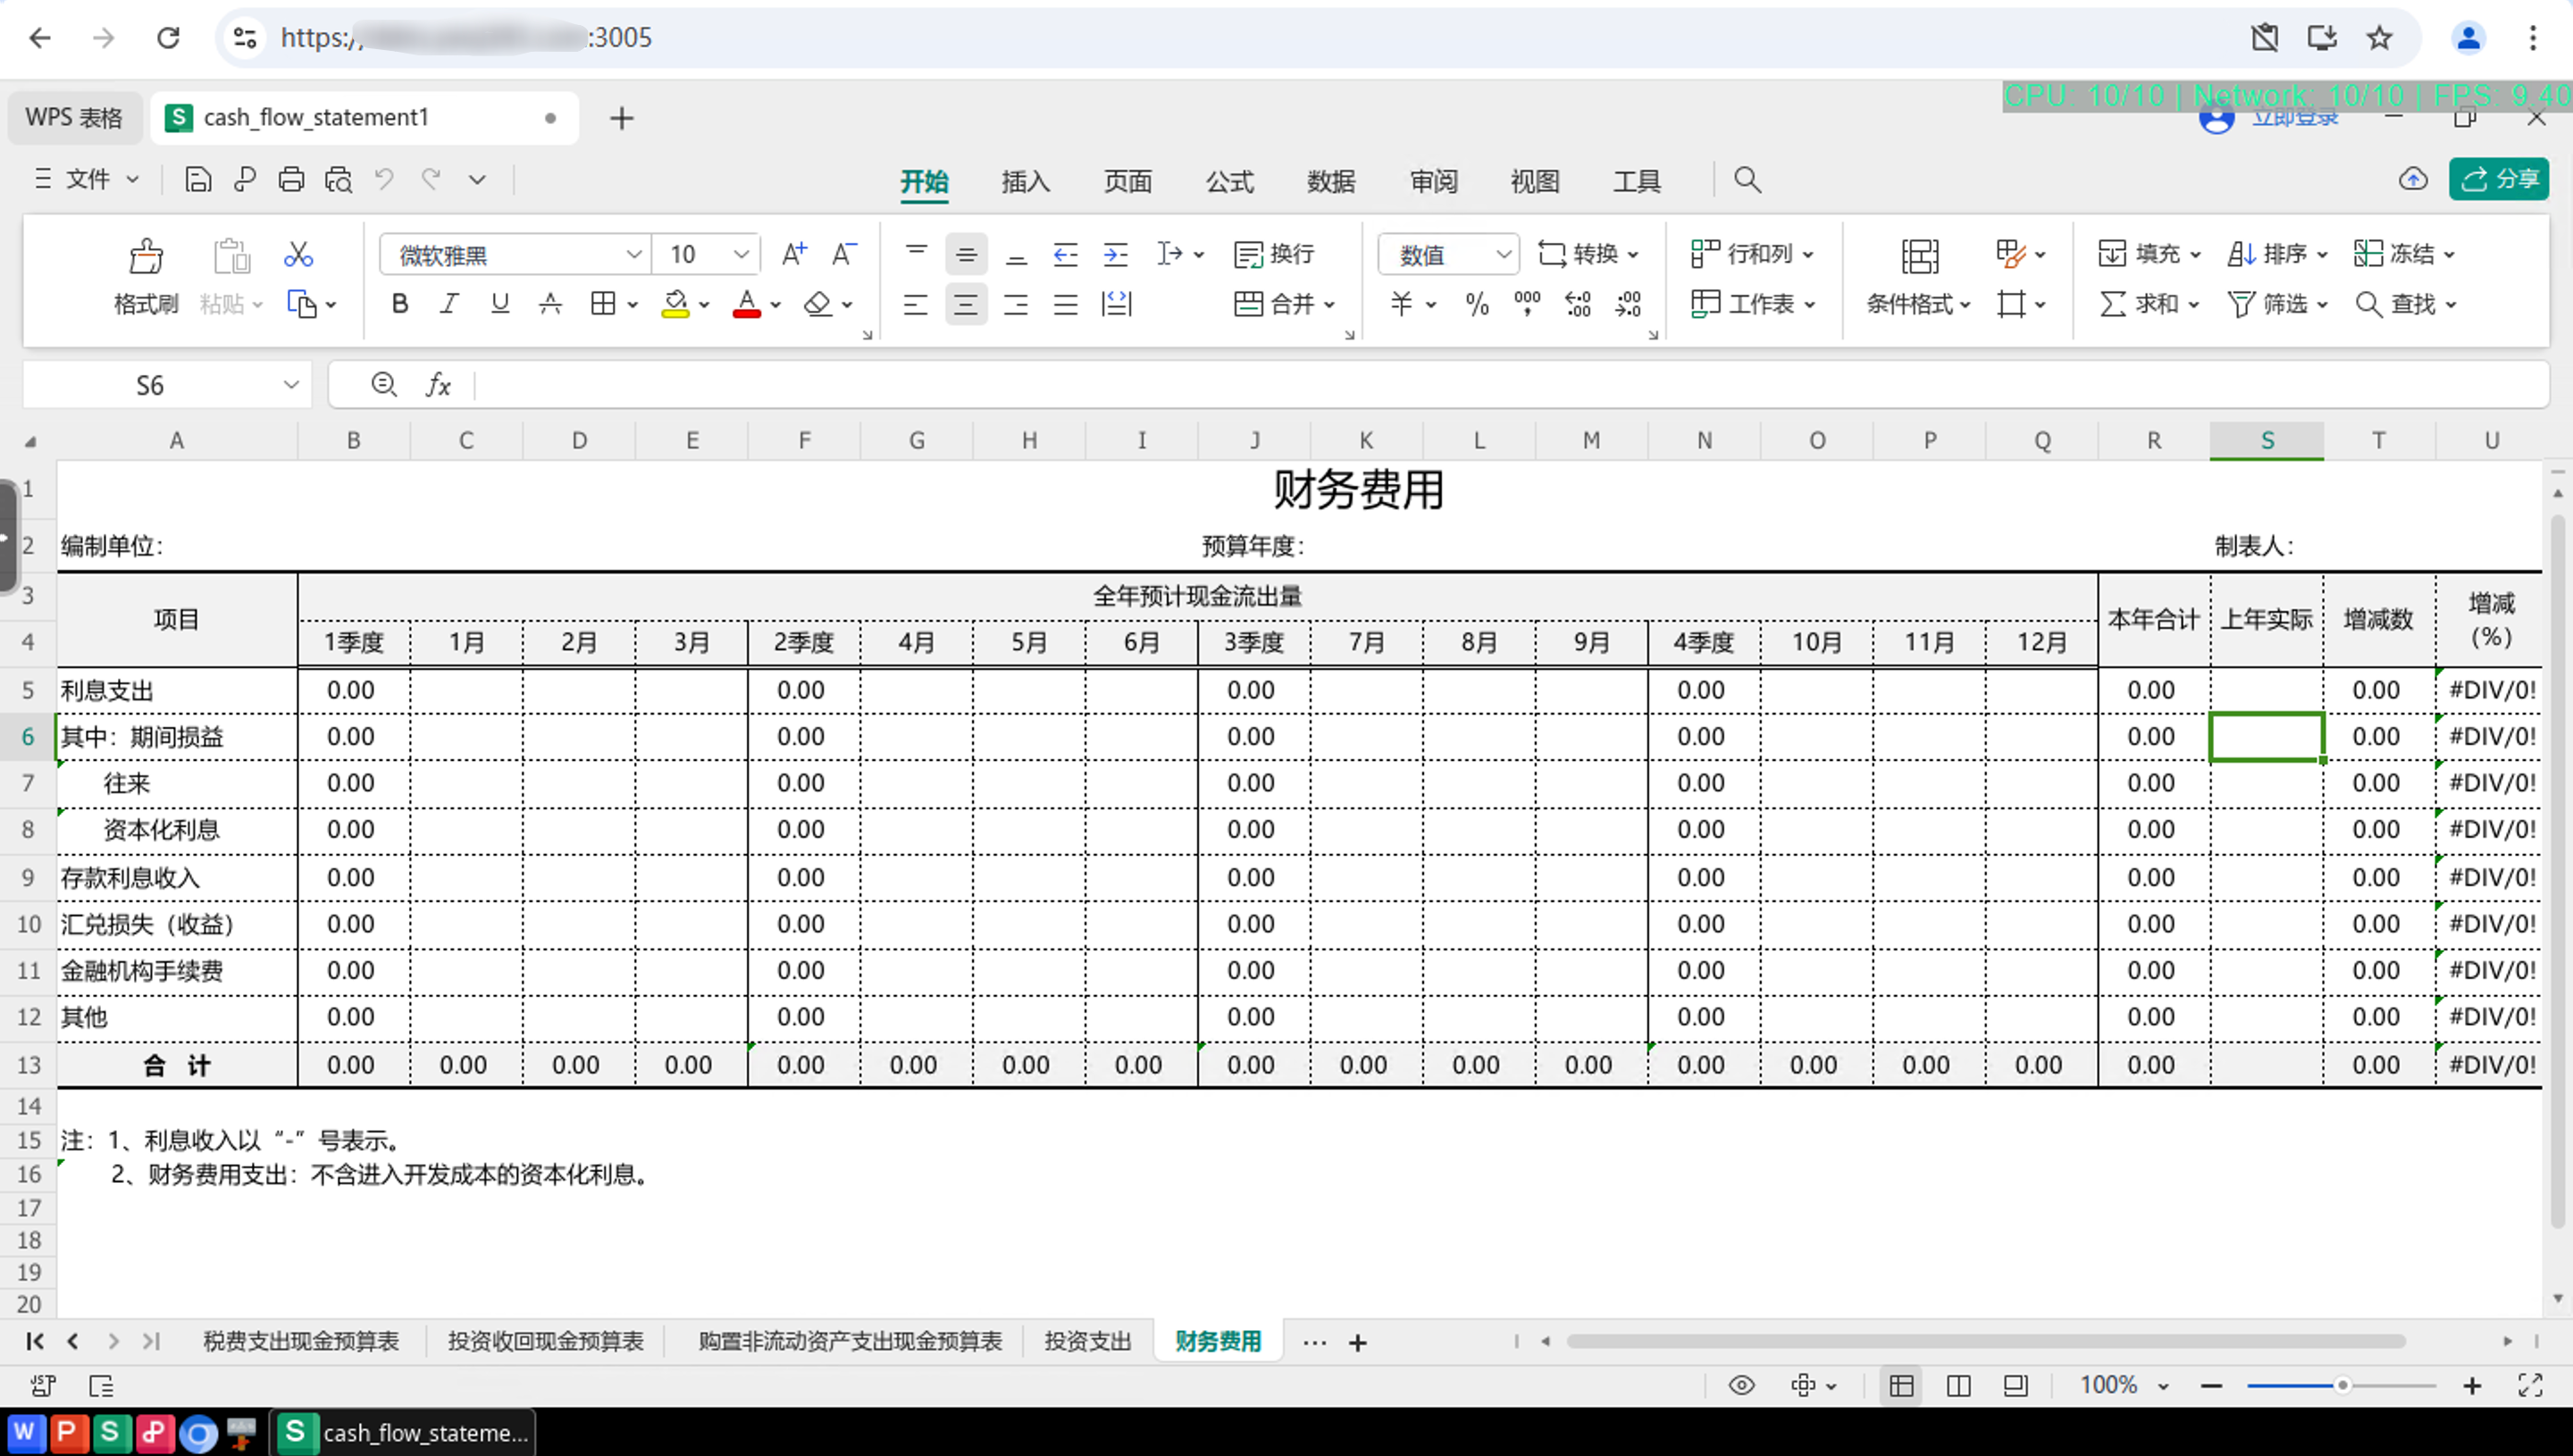Apply red font color
Screen dimensions: 2573x1456
coord(746,304)
